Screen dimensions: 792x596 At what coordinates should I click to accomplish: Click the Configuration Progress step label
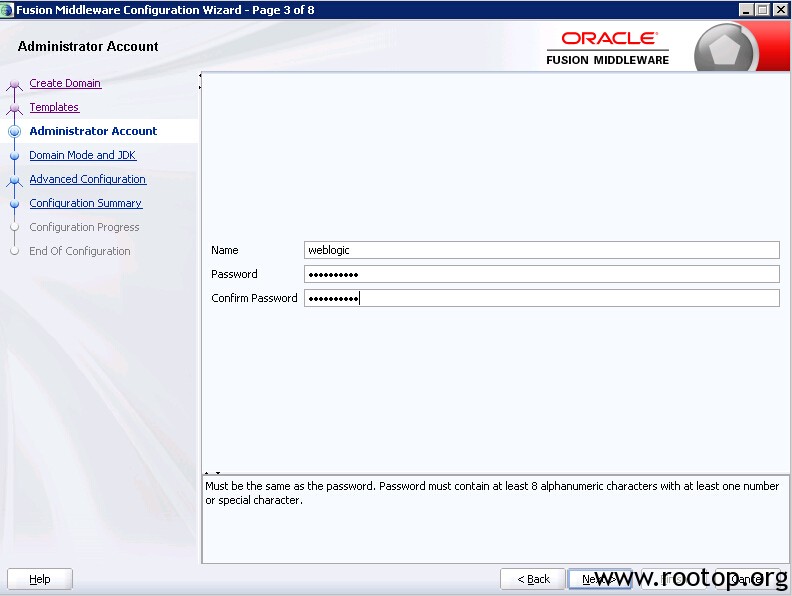(x=84, y=227)
